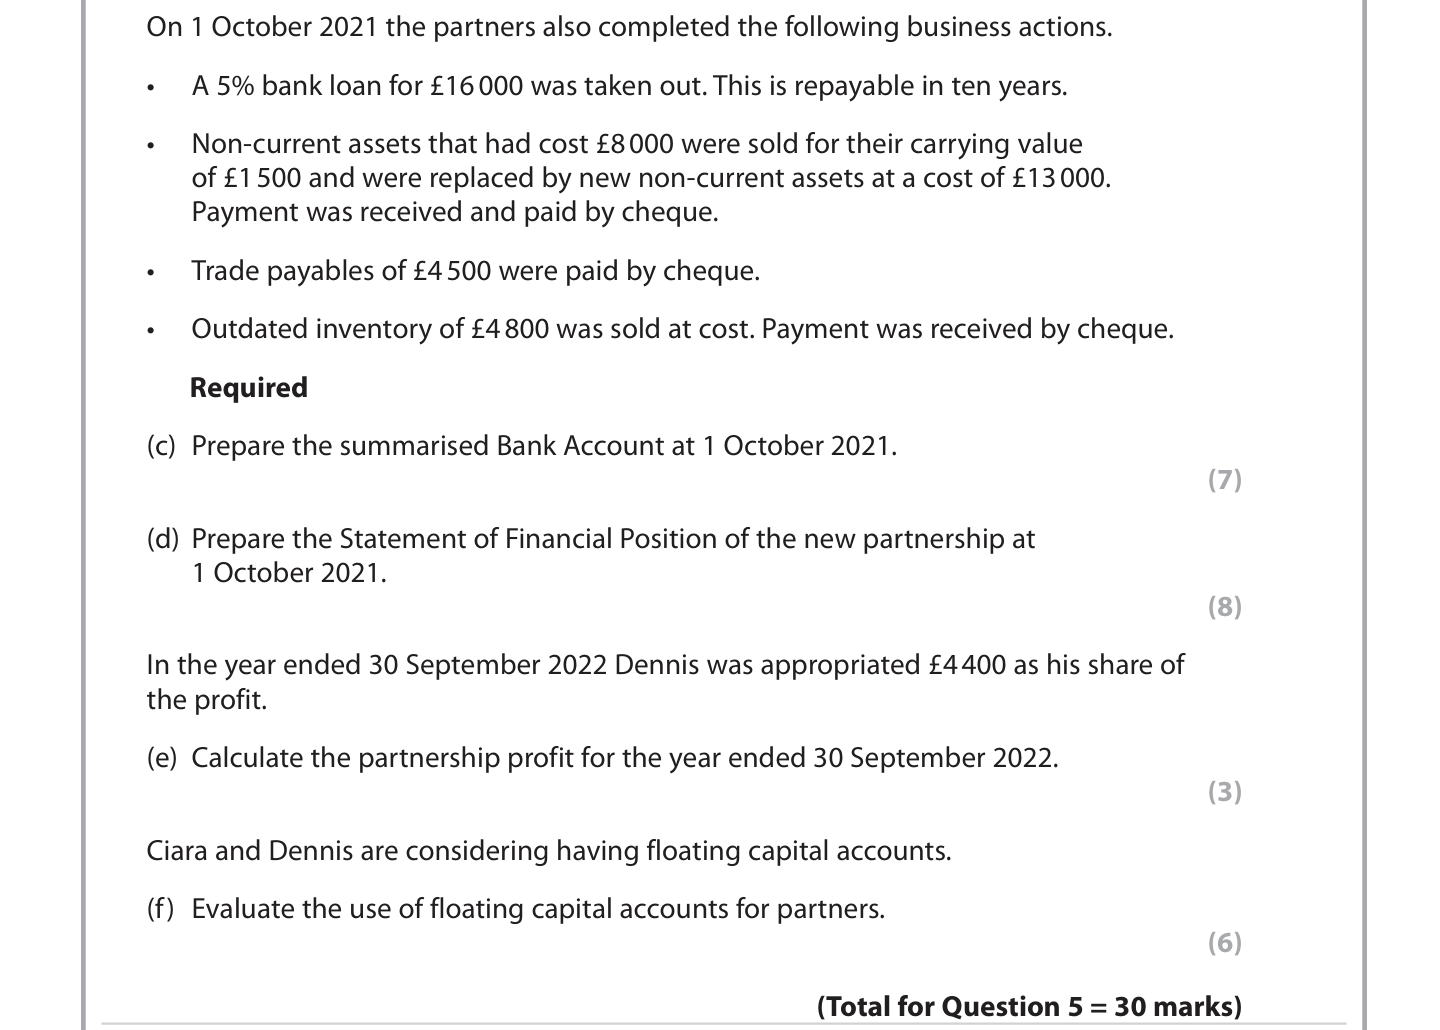Click the (3) marks indicator
Viewport: 1440px width, 1030px height.
click(1224, 792)
